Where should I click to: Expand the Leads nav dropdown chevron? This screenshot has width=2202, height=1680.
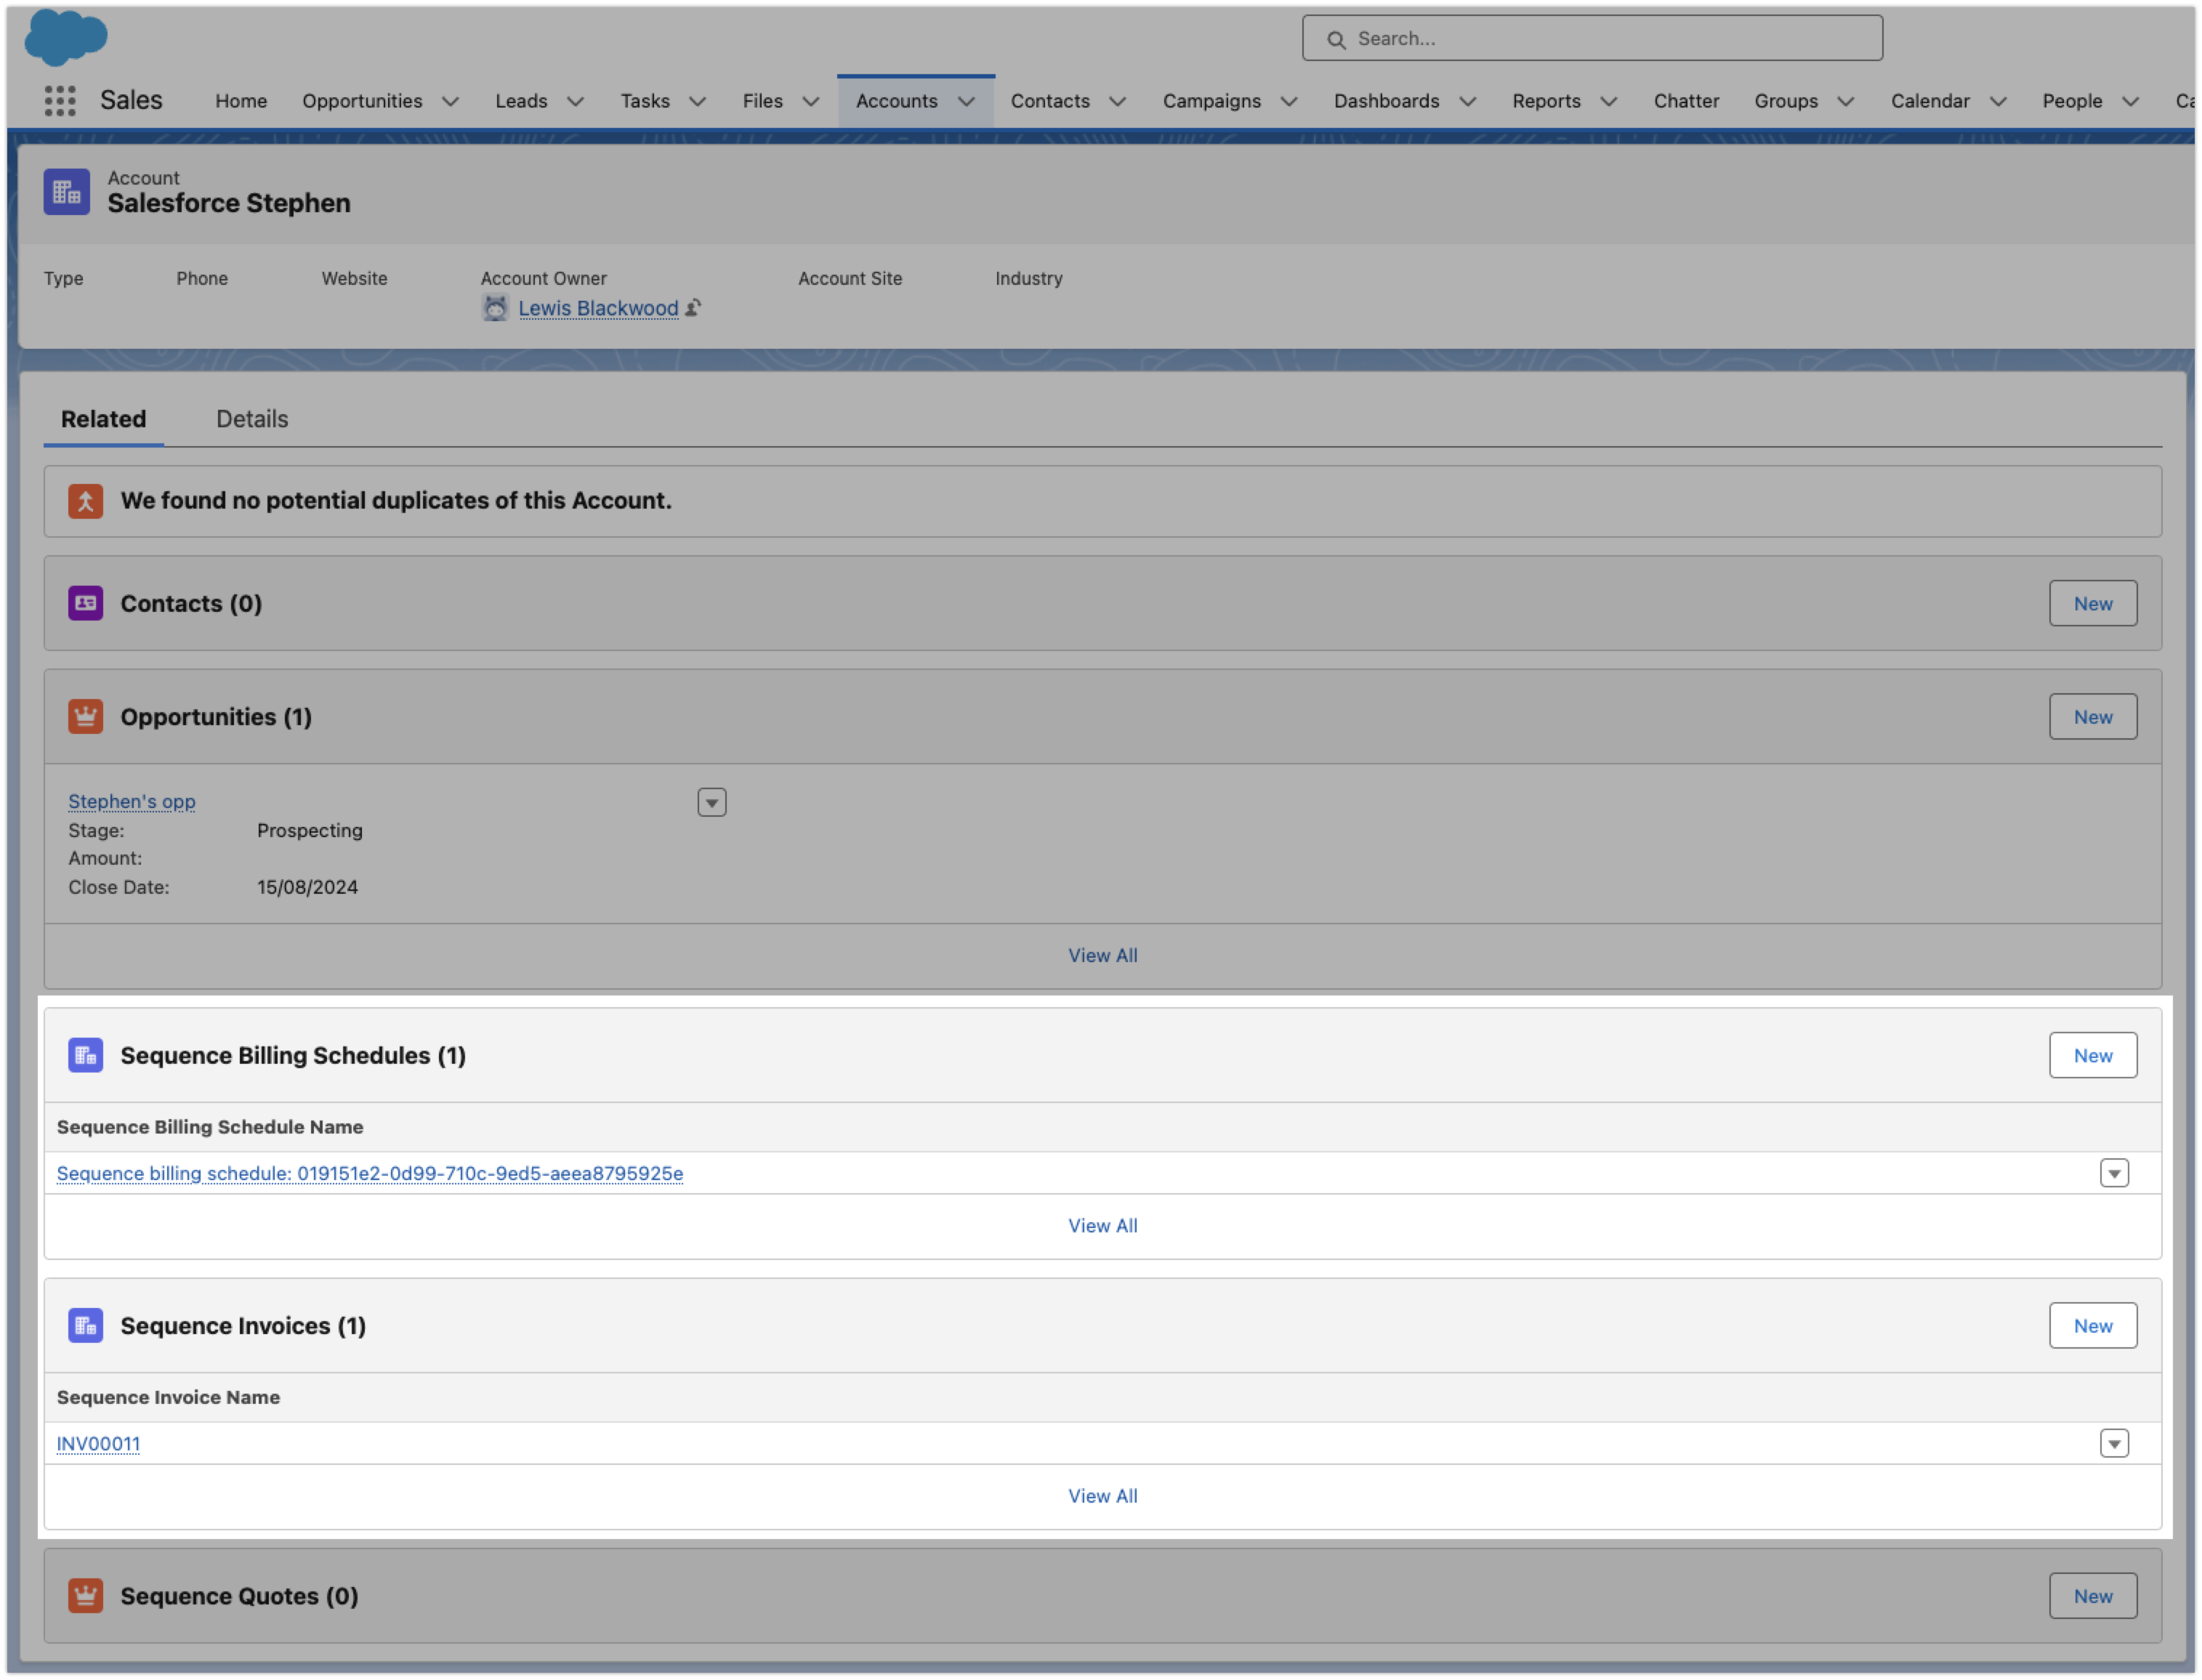click(x=576, y=101)
